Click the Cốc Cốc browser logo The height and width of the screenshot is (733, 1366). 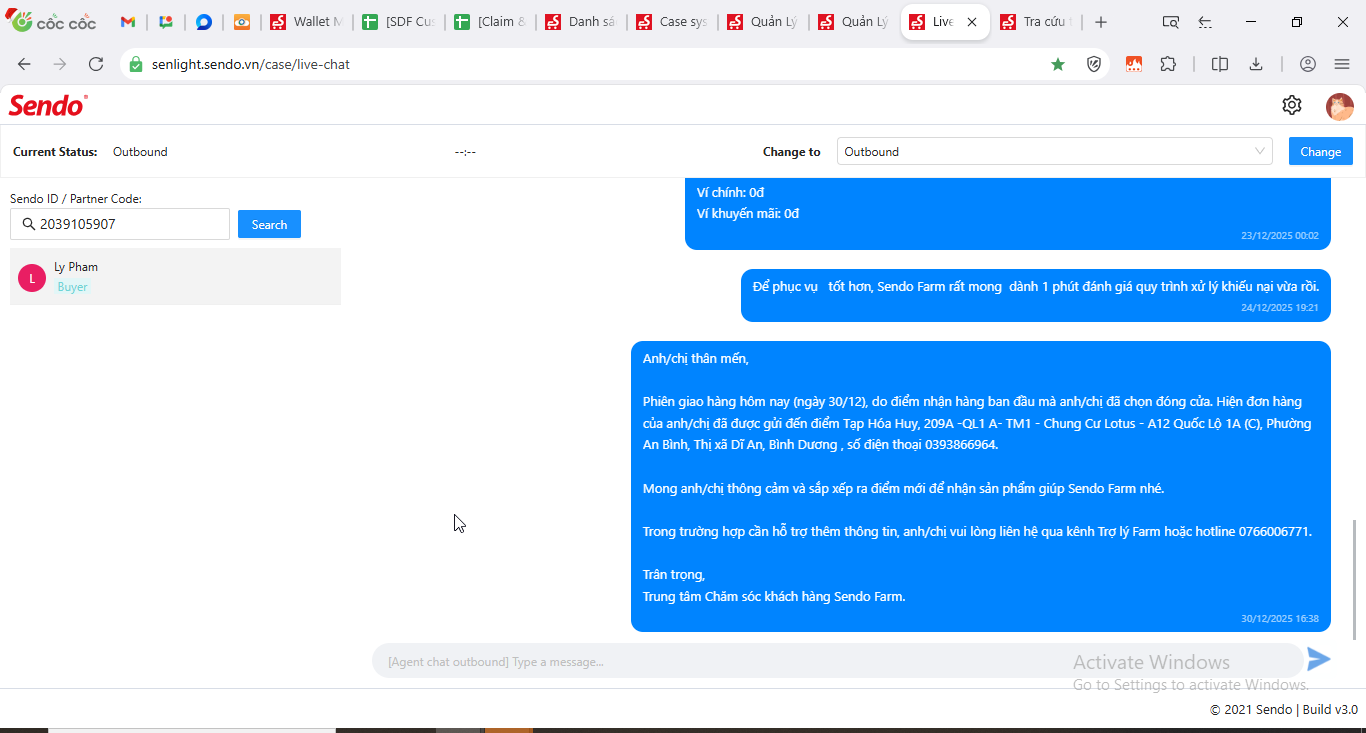(52, 21)
